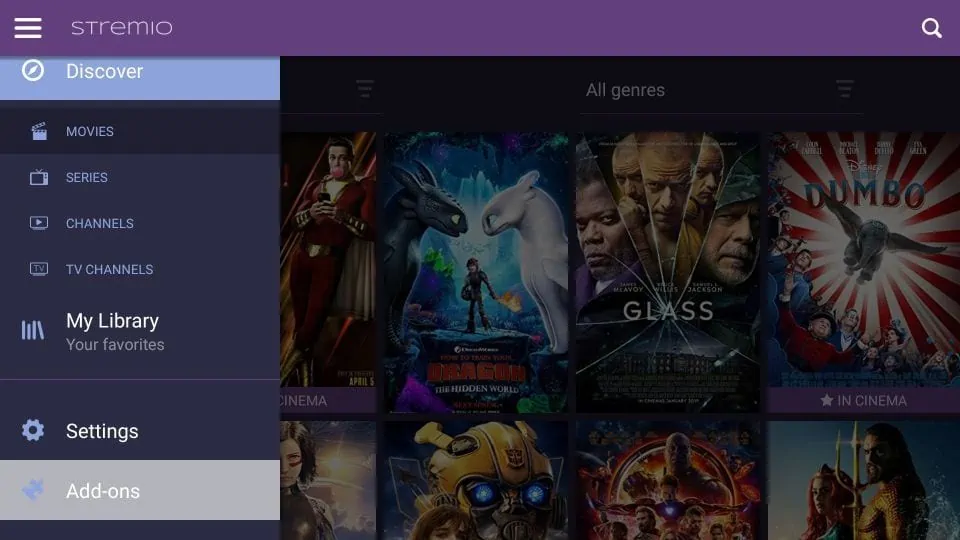The height and width of the screenshot is (540, 960).
Task: Select SERIES in the side menu
Action: pos(140,177)
